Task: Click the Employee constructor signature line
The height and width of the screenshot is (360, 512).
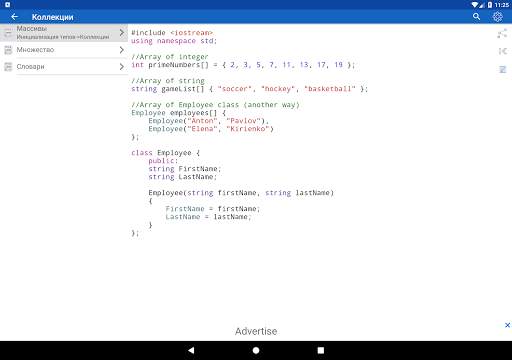Action: pyautogui.click(x=241, y=193)
